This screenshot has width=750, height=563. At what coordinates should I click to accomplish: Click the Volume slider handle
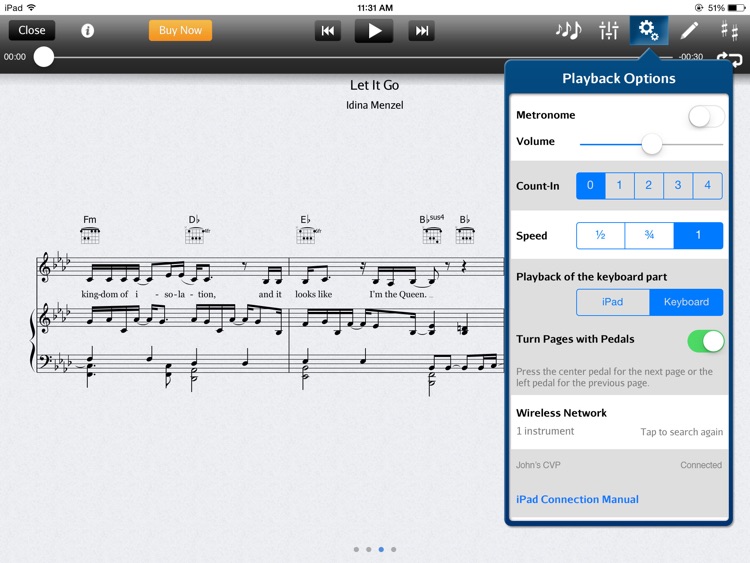point(651,144)
